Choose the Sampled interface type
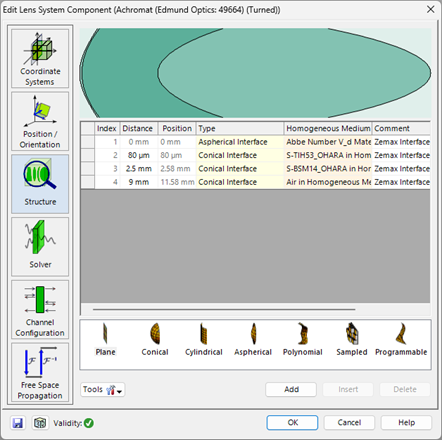 pyautogui.click(x=352, y=339)
